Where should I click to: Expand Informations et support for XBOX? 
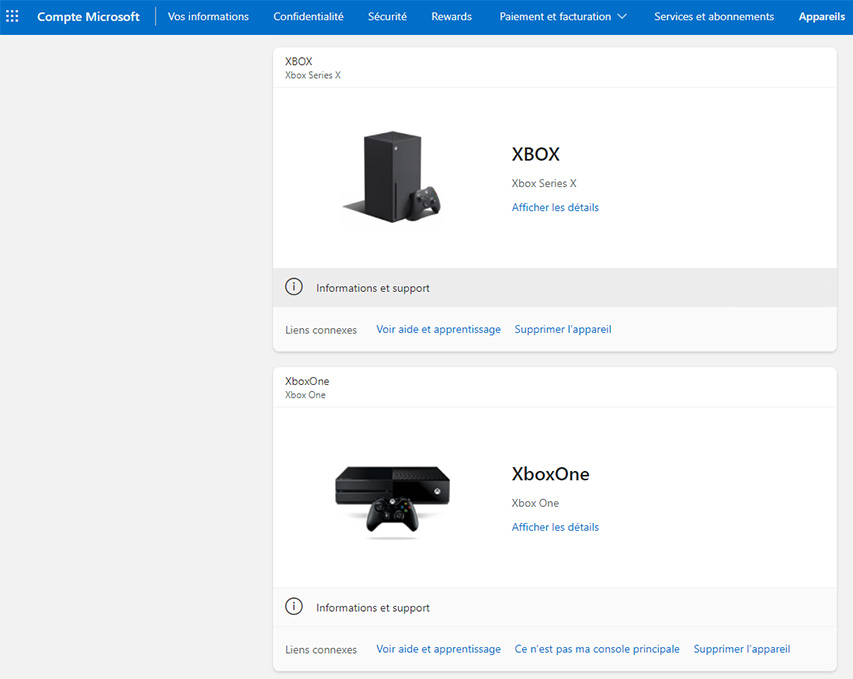(373, 288)
